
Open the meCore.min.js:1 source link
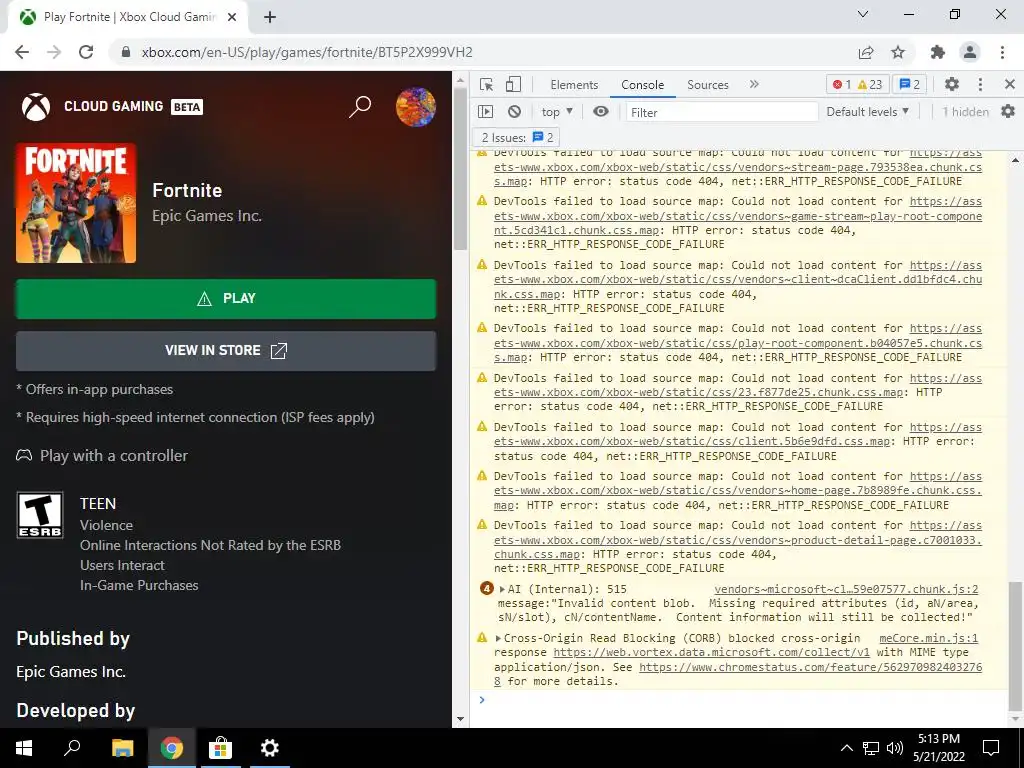[x=929, y=638]
